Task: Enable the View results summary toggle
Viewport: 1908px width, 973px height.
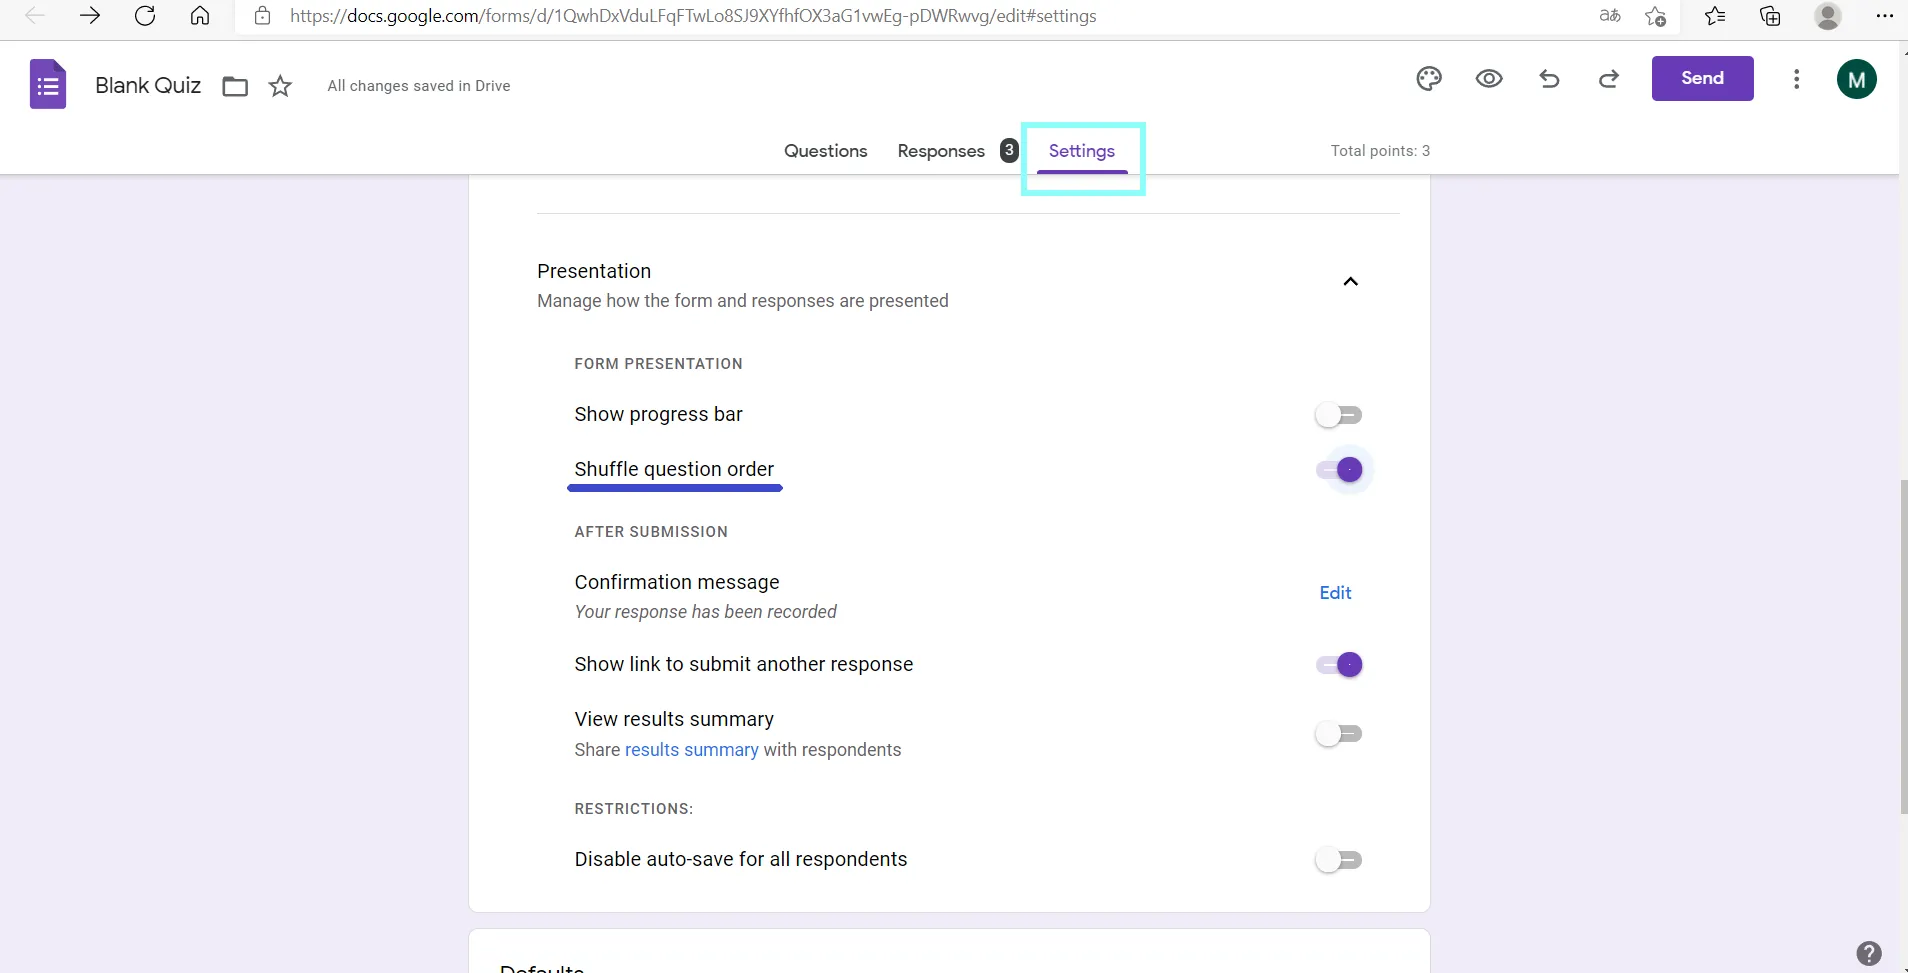Action: point(1338,734)
